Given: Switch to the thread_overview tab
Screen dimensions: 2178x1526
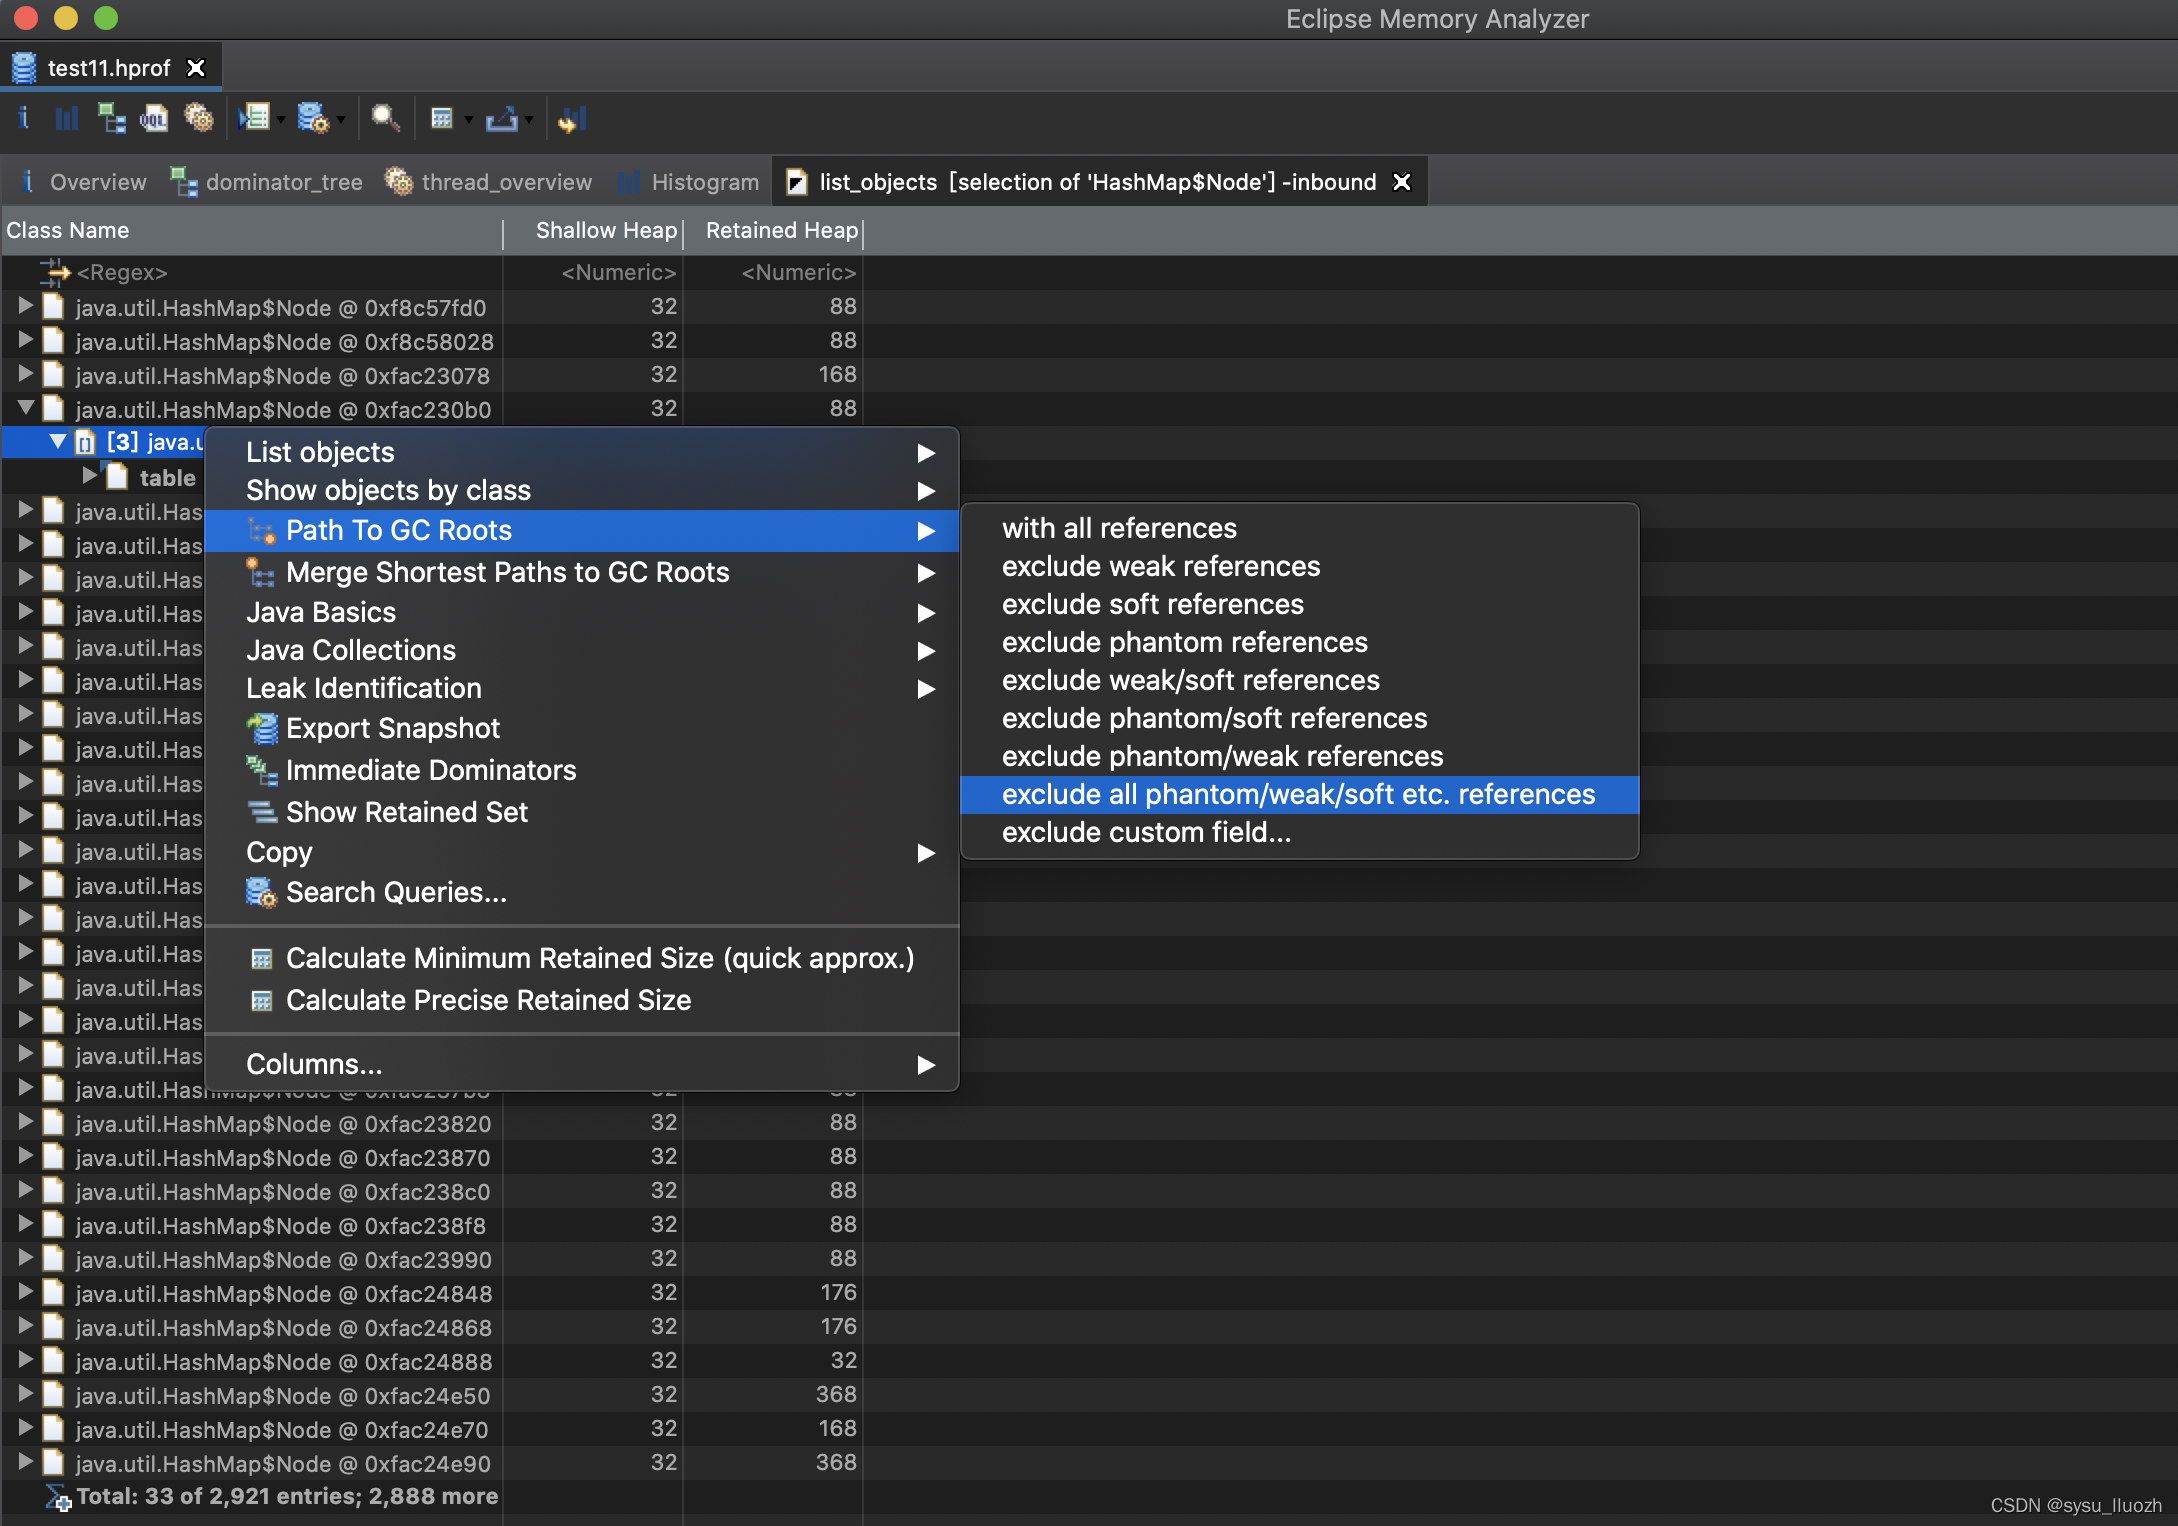Looking at the screenshot, I should 490,182.
